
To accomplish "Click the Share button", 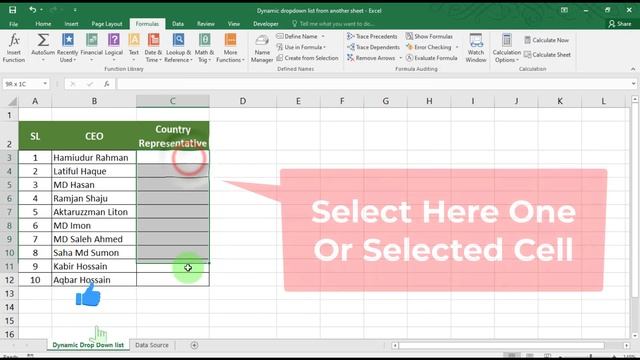I will [x=620, y=24].
